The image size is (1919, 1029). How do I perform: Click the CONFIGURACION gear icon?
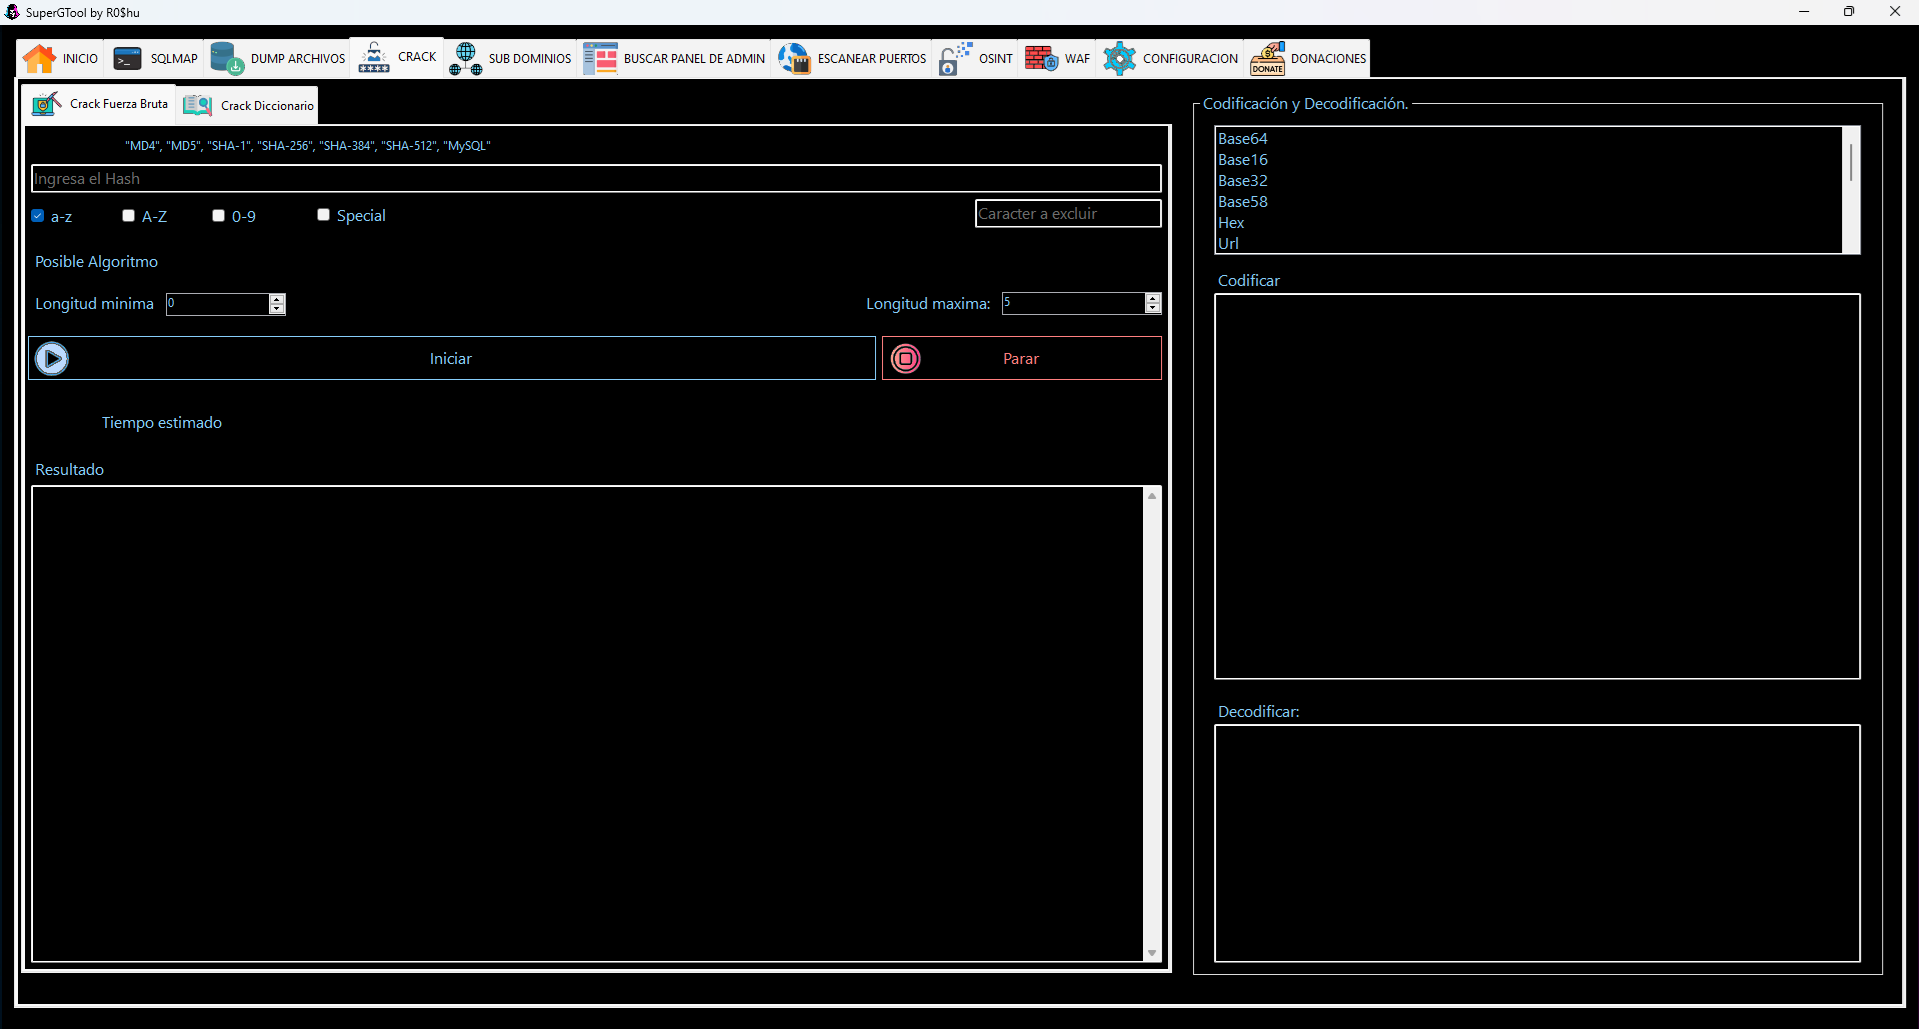[x=1119, y=59]
